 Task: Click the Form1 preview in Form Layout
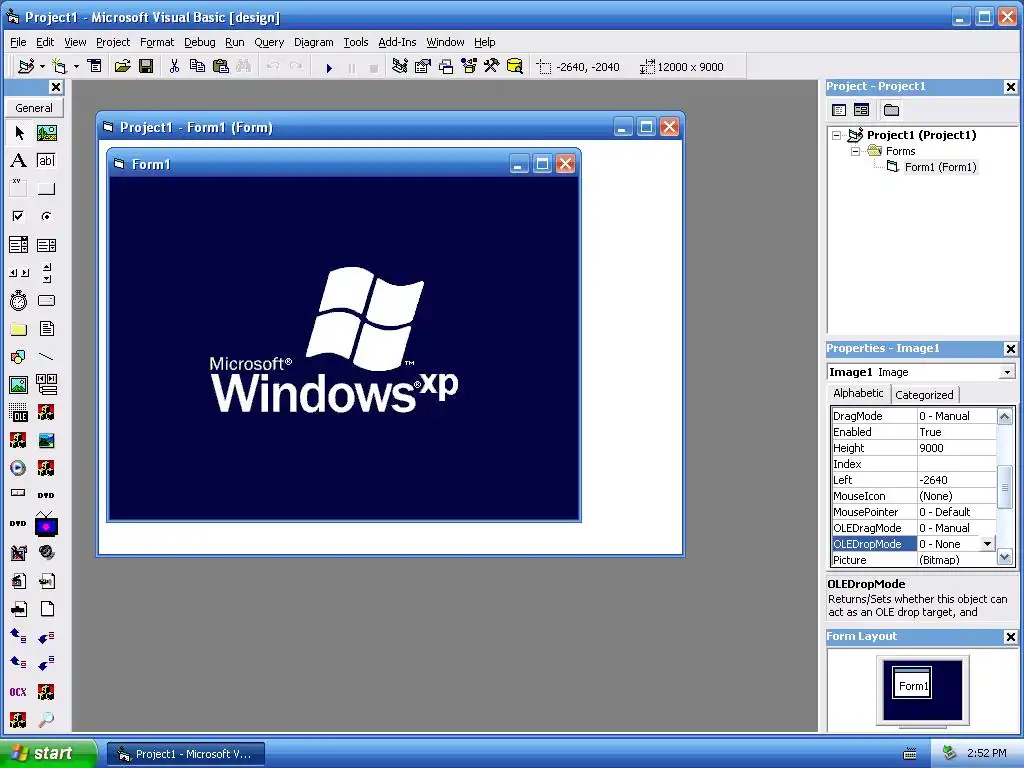912,684
